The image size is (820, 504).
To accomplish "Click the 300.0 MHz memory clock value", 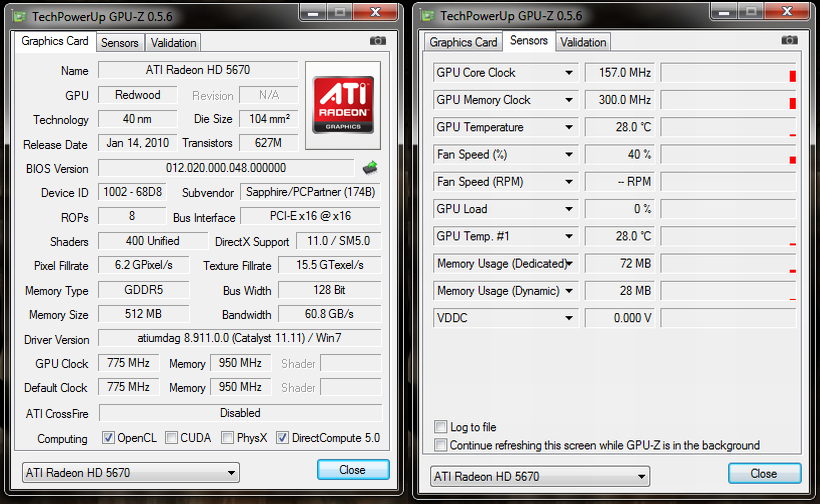I will point(620,100).
